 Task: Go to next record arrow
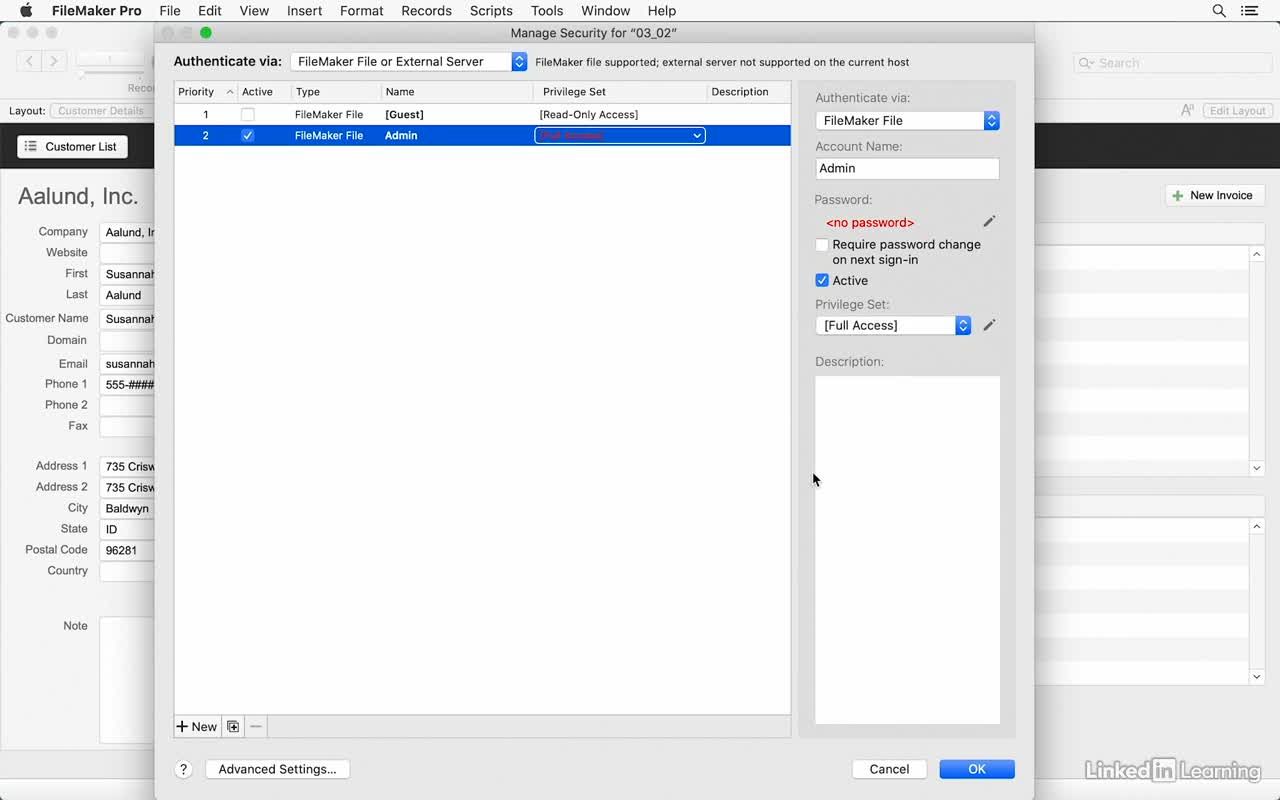(54, 62)
